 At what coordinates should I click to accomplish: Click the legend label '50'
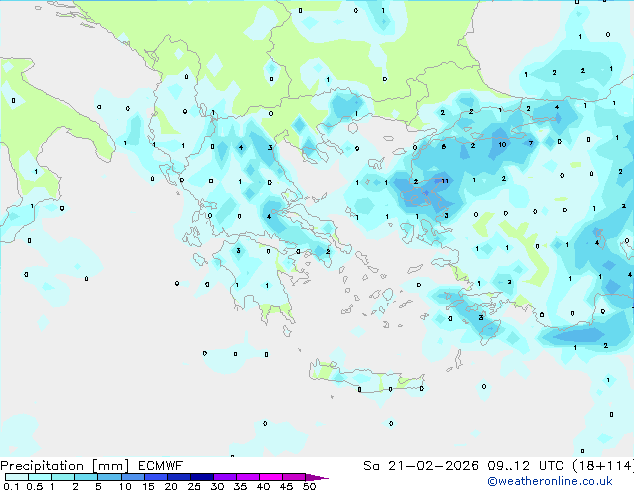pos(310,486)
